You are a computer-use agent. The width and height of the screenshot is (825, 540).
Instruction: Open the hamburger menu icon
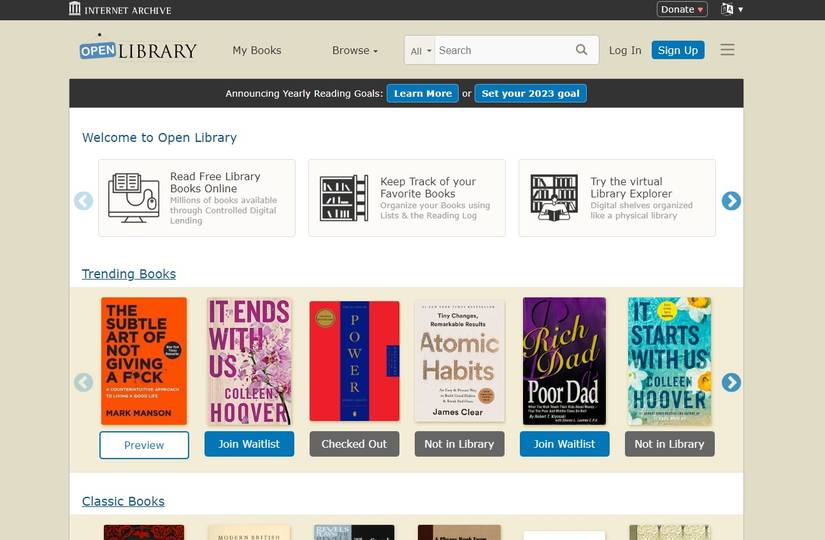[x=727, y=50]
